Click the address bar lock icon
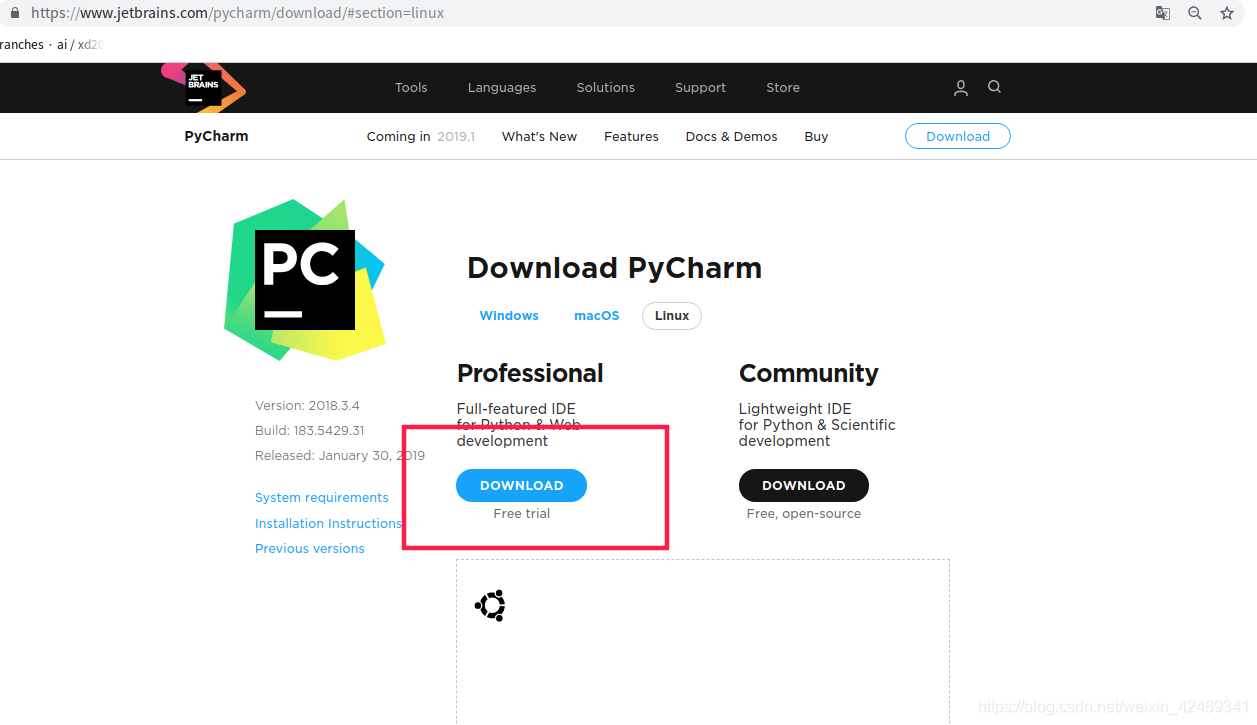This screenshot has width=1257, height=725. pyautogui.click(x=14, y=13)
